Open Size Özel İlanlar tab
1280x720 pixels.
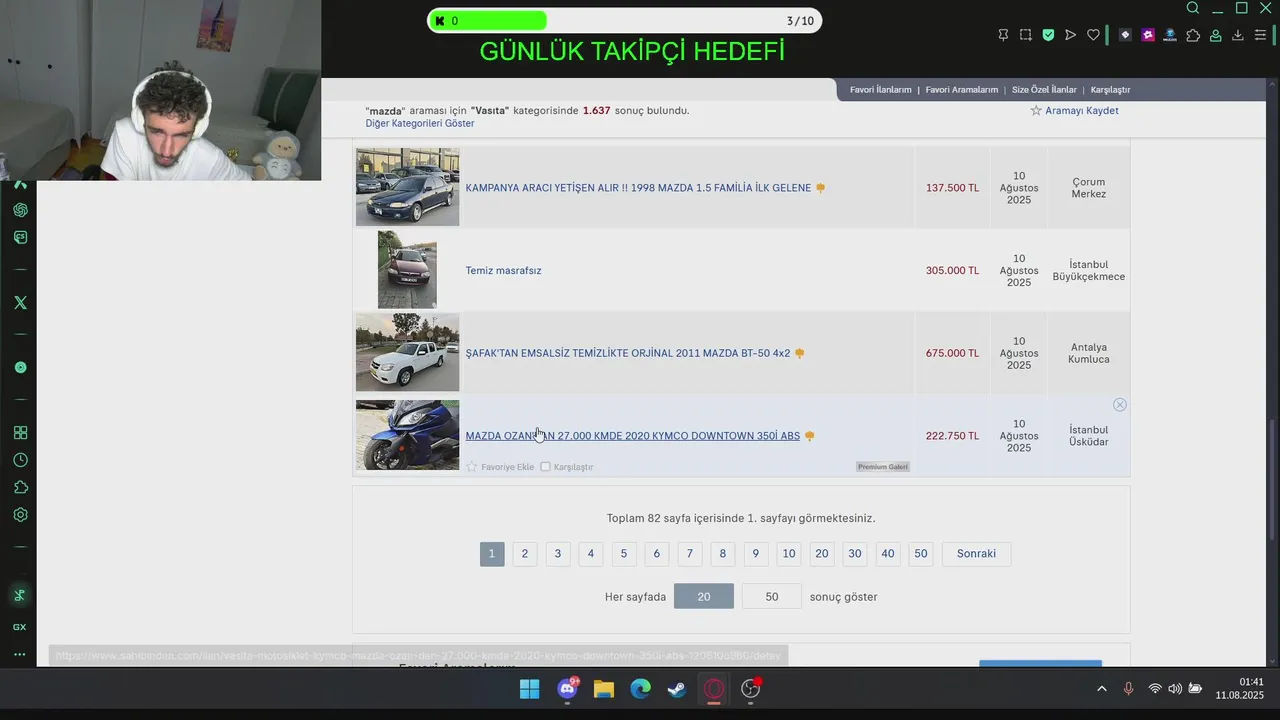pyautogui.click(x=1044, y=90)
